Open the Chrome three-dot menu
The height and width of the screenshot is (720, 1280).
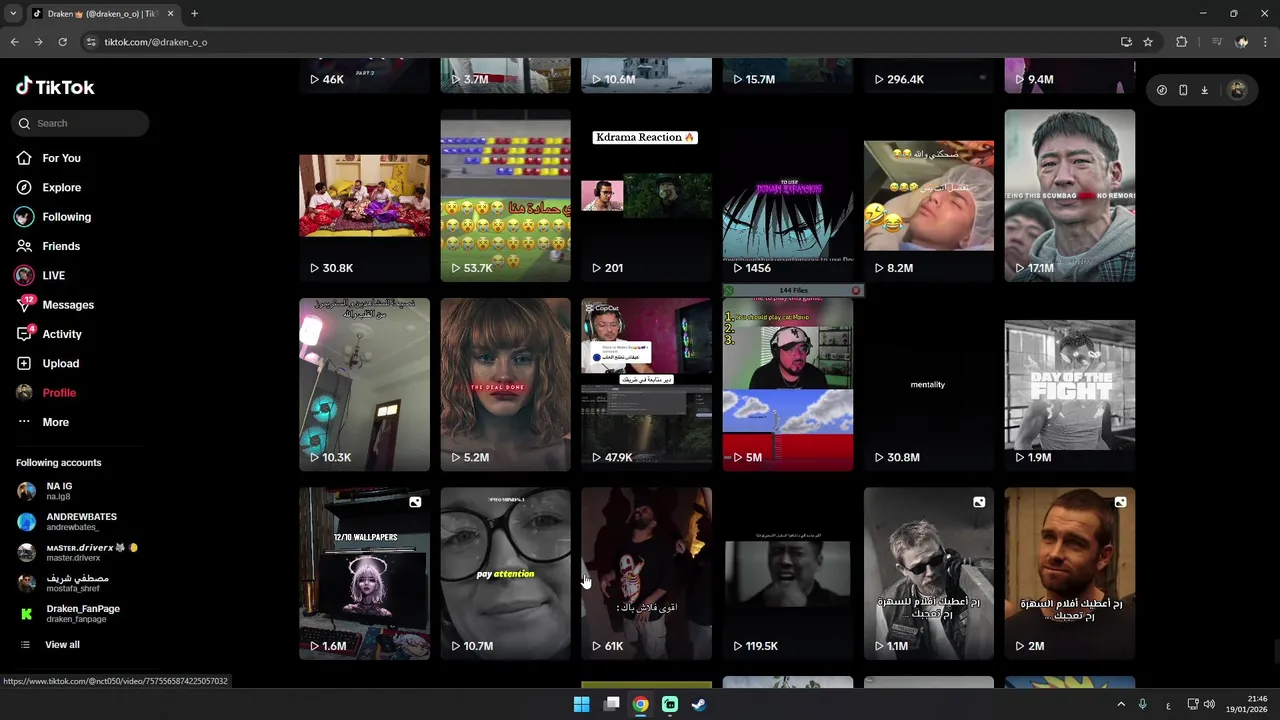(x=1266, y=42)
